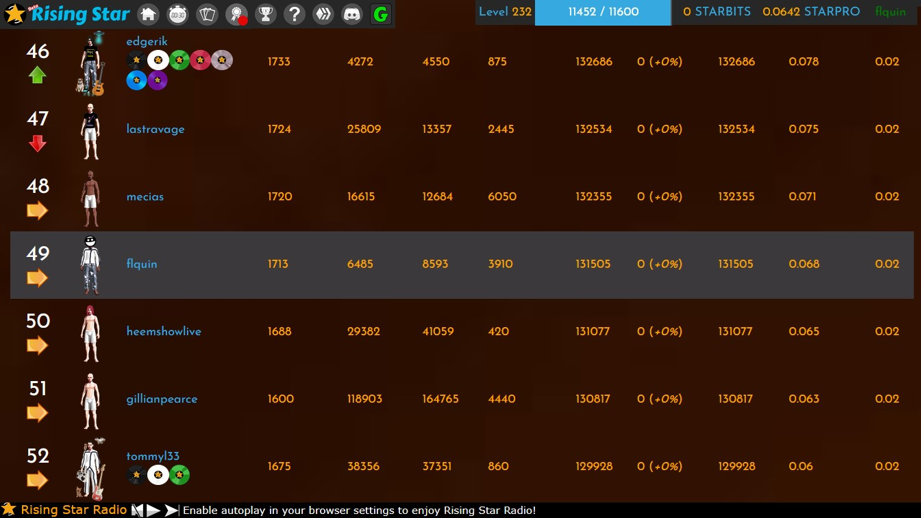
Task: Click edgerik's white record badge
Action: (x=158, y=60)
